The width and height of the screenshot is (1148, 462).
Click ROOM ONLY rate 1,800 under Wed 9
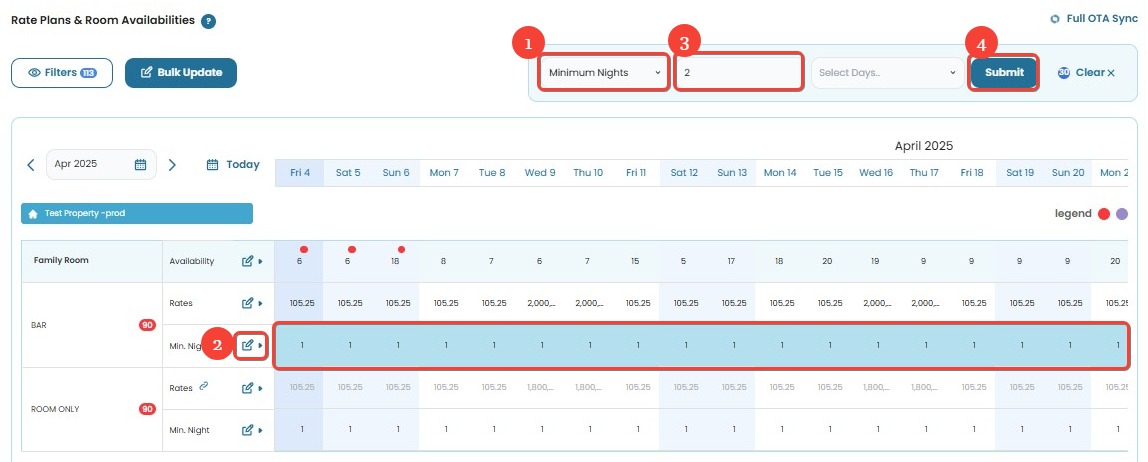tap(540, 387)
